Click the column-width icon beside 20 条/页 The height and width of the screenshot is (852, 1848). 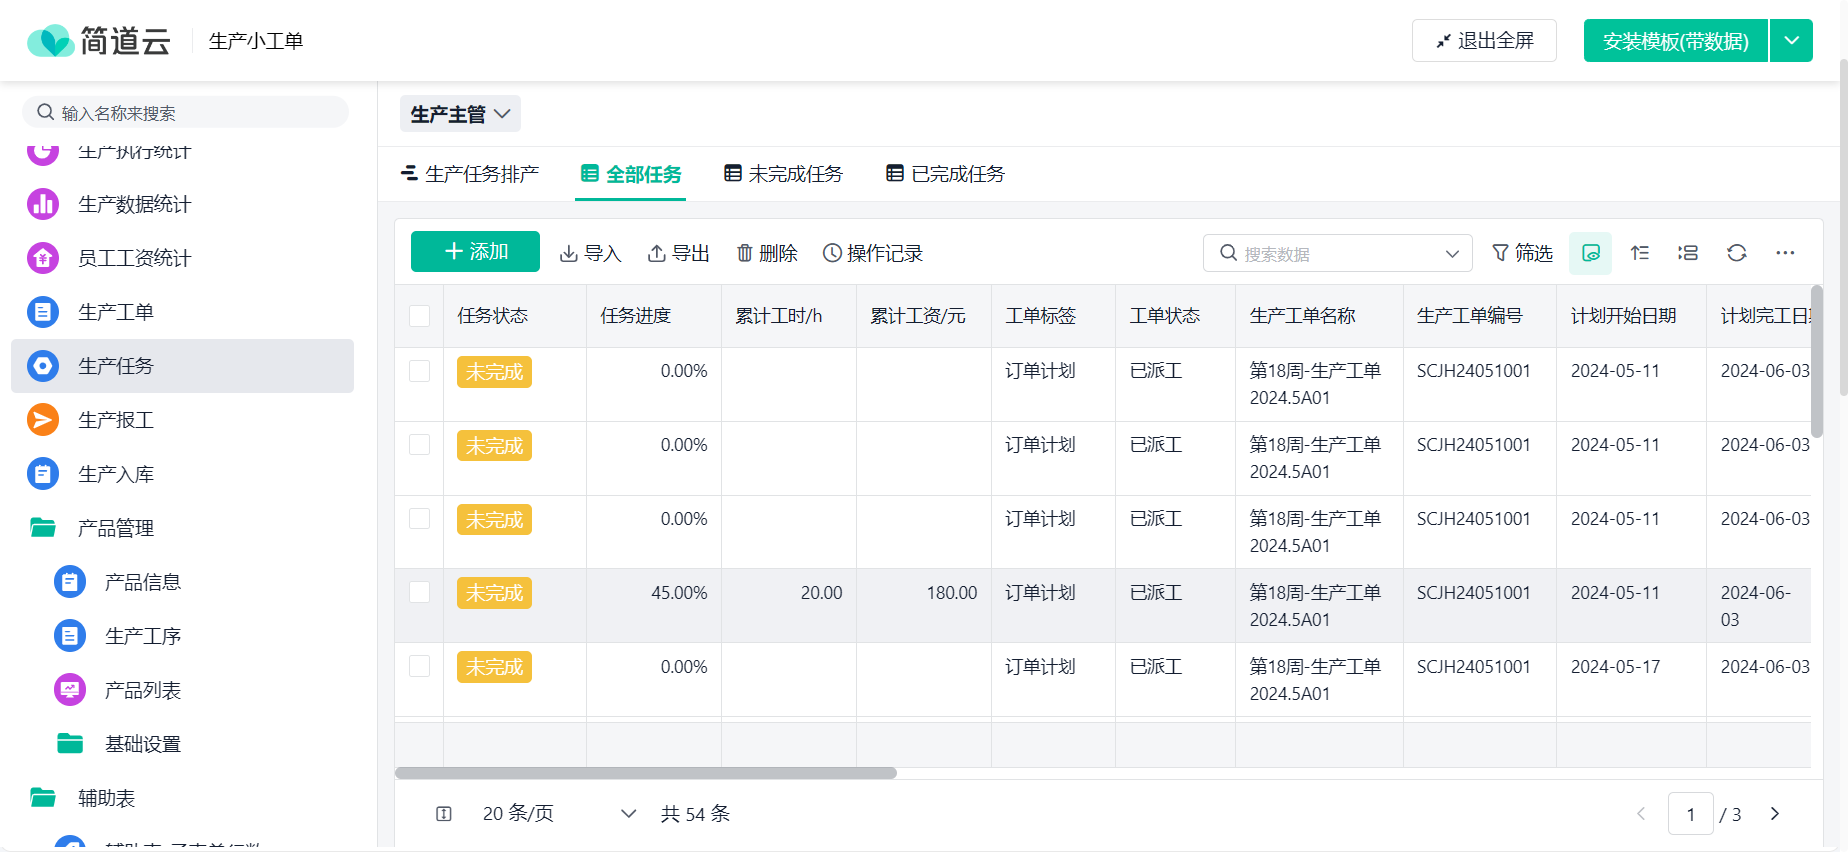pyautogui.click(x=444, y=814)
